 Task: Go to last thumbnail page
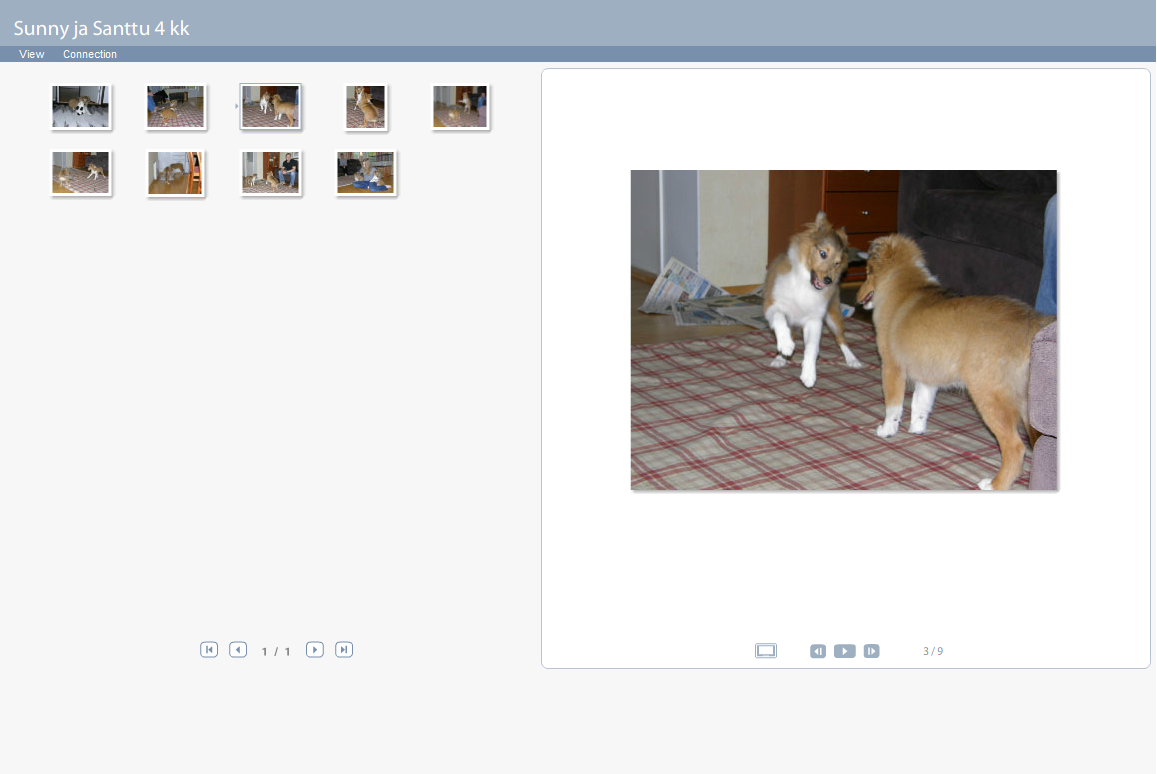point(344,649)
